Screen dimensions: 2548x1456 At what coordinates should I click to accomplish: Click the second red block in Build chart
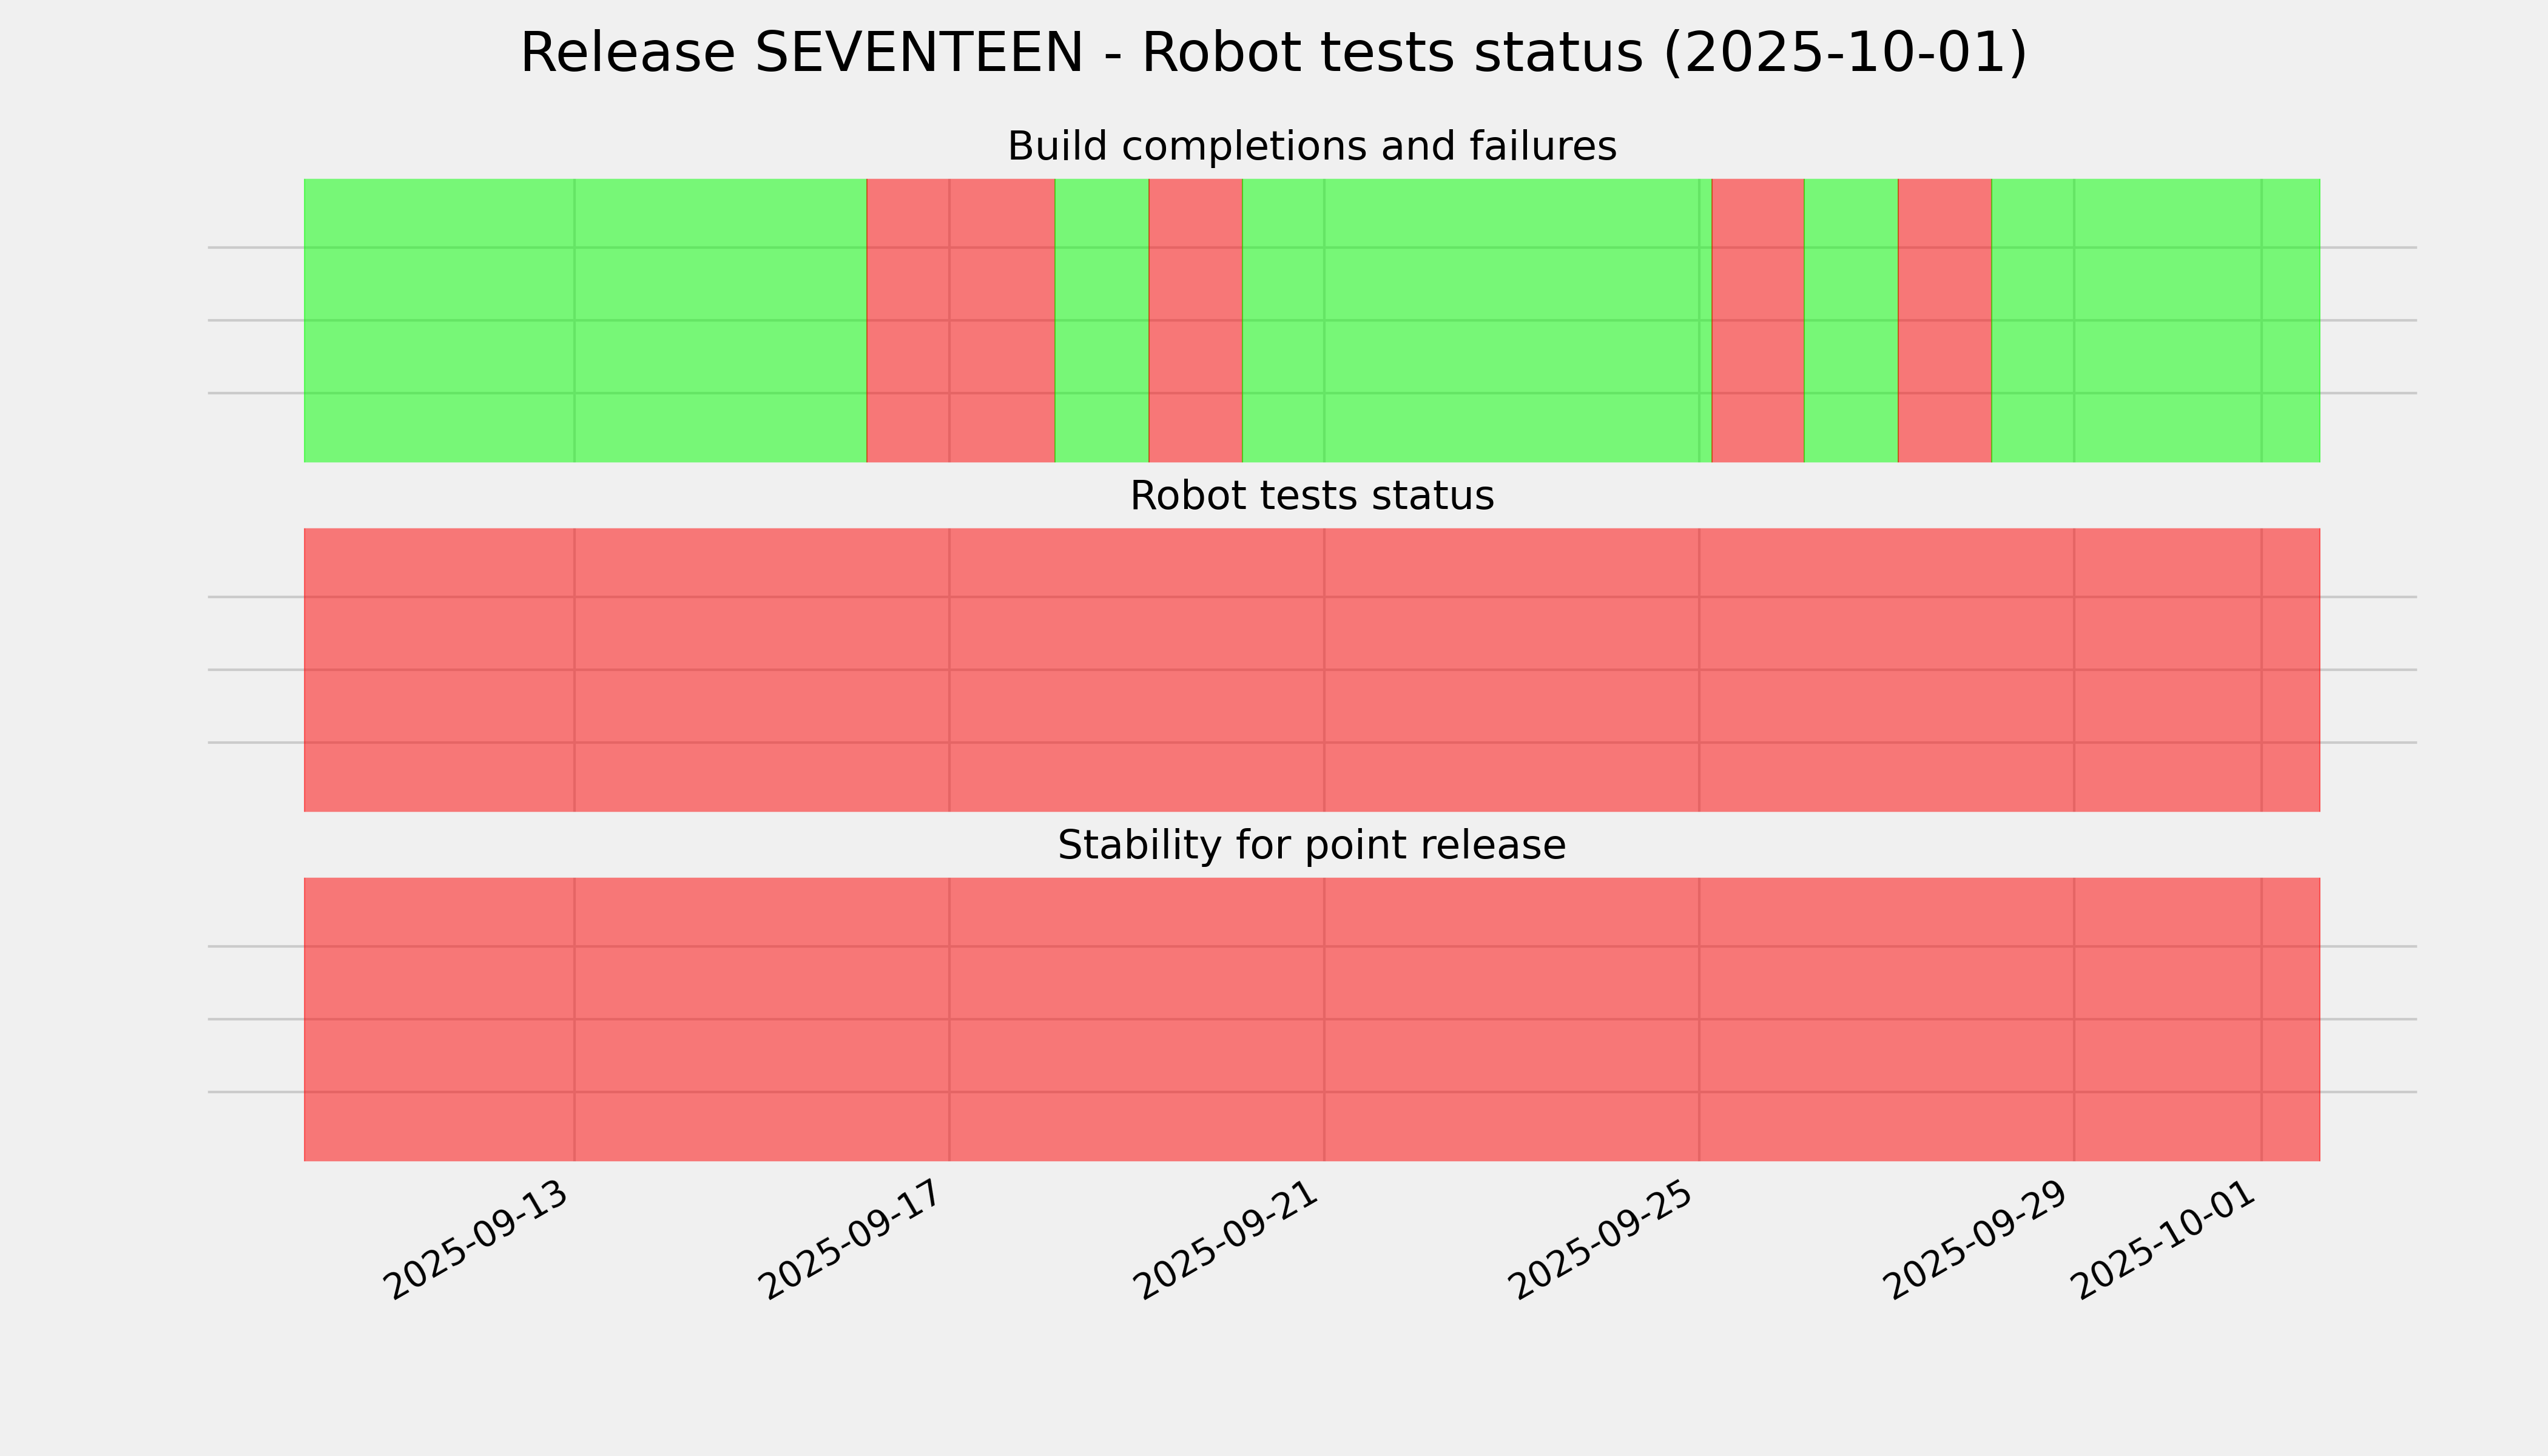[x=1195, y=320]
